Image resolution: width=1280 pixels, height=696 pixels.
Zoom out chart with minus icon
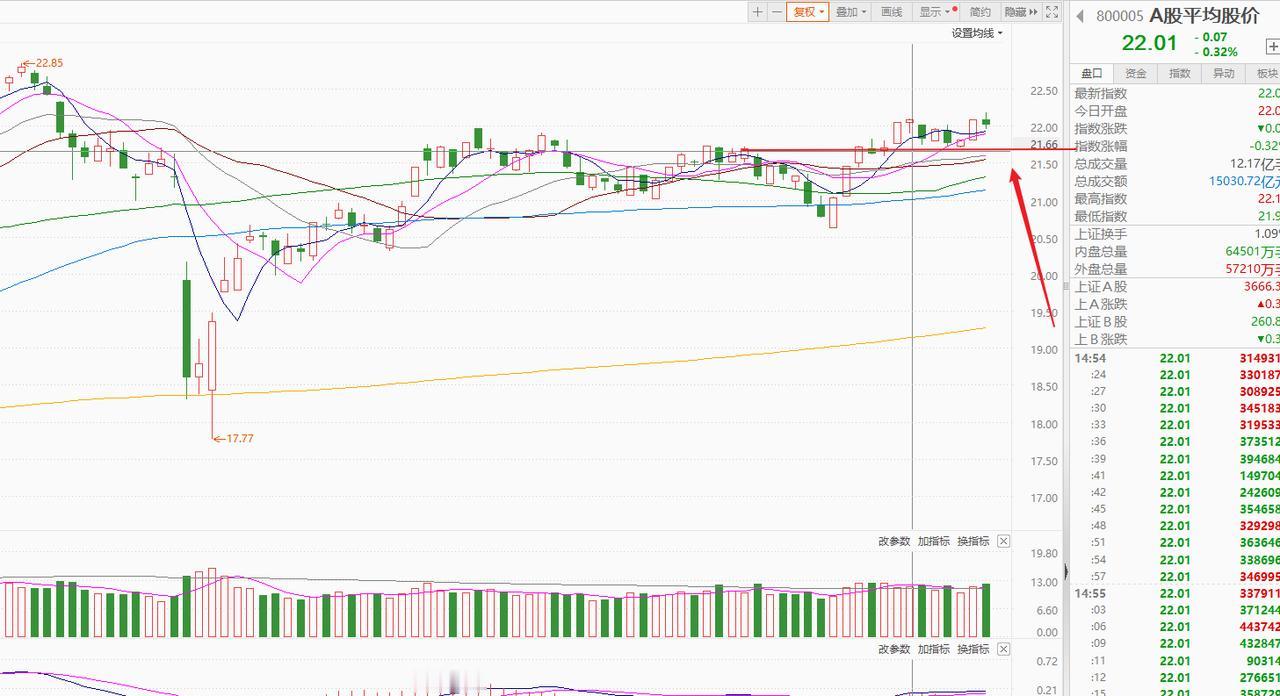pyautogui.click(x=776, y=12)
